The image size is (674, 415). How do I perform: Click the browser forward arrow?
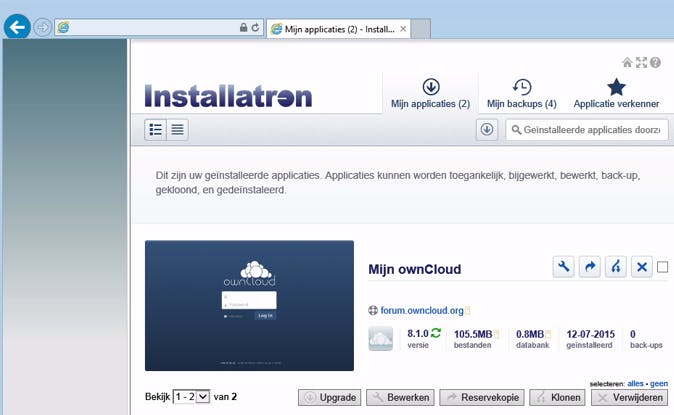[x=43, y=28]
